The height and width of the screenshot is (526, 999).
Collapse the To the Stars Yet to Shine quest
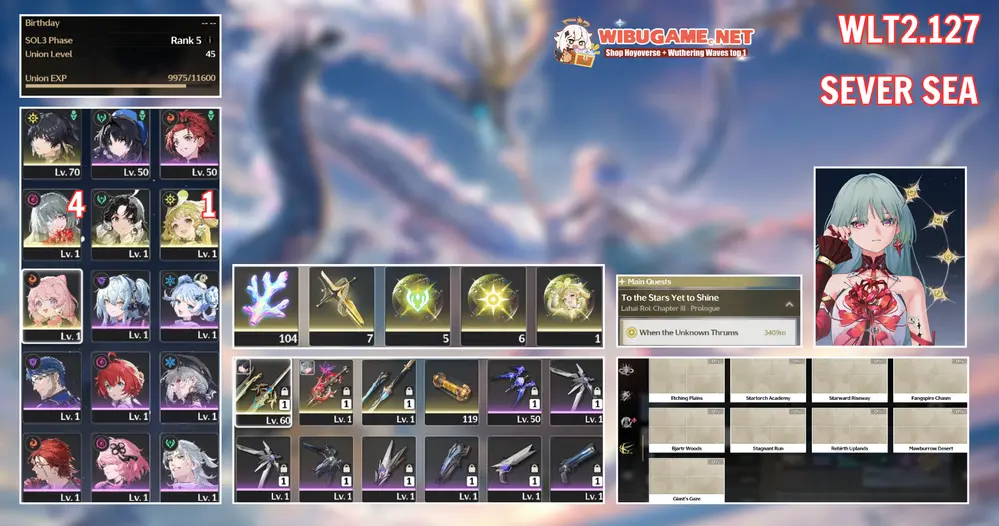(x=788, y=304)
